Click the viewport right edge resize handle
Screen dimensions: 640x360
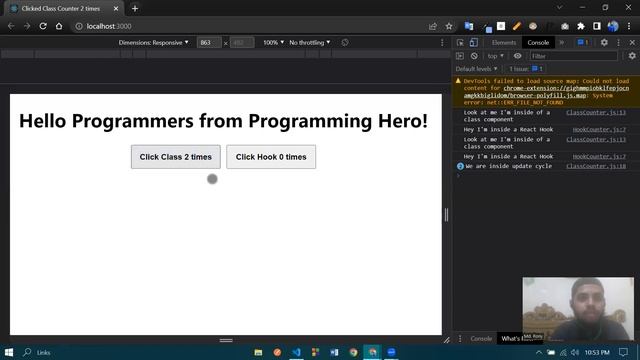point(446,215)
